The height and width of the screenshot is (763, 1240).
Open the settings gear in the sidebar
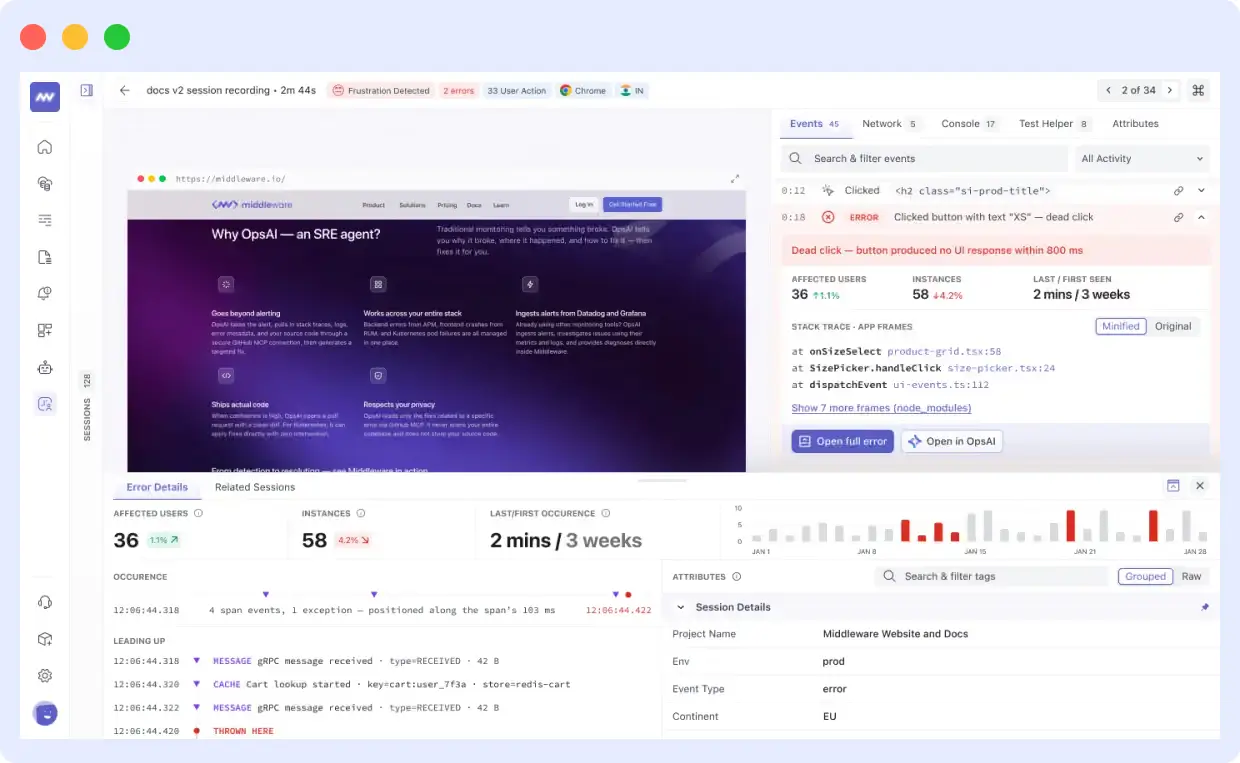(45, 676)
